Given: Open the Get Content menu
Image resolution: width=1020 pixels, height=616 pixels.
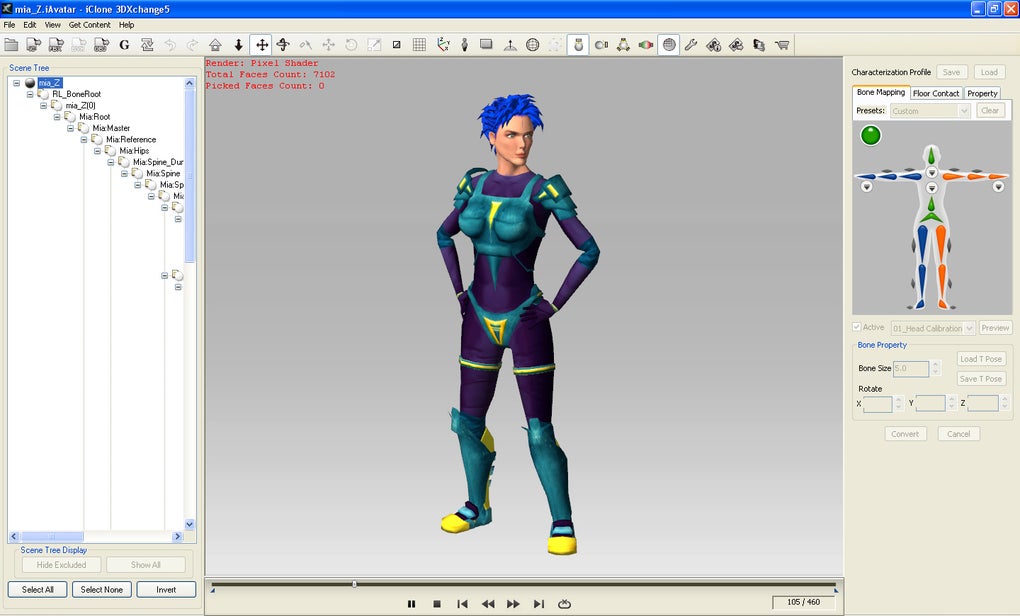Looking at the screenshot, I should 90,25.
